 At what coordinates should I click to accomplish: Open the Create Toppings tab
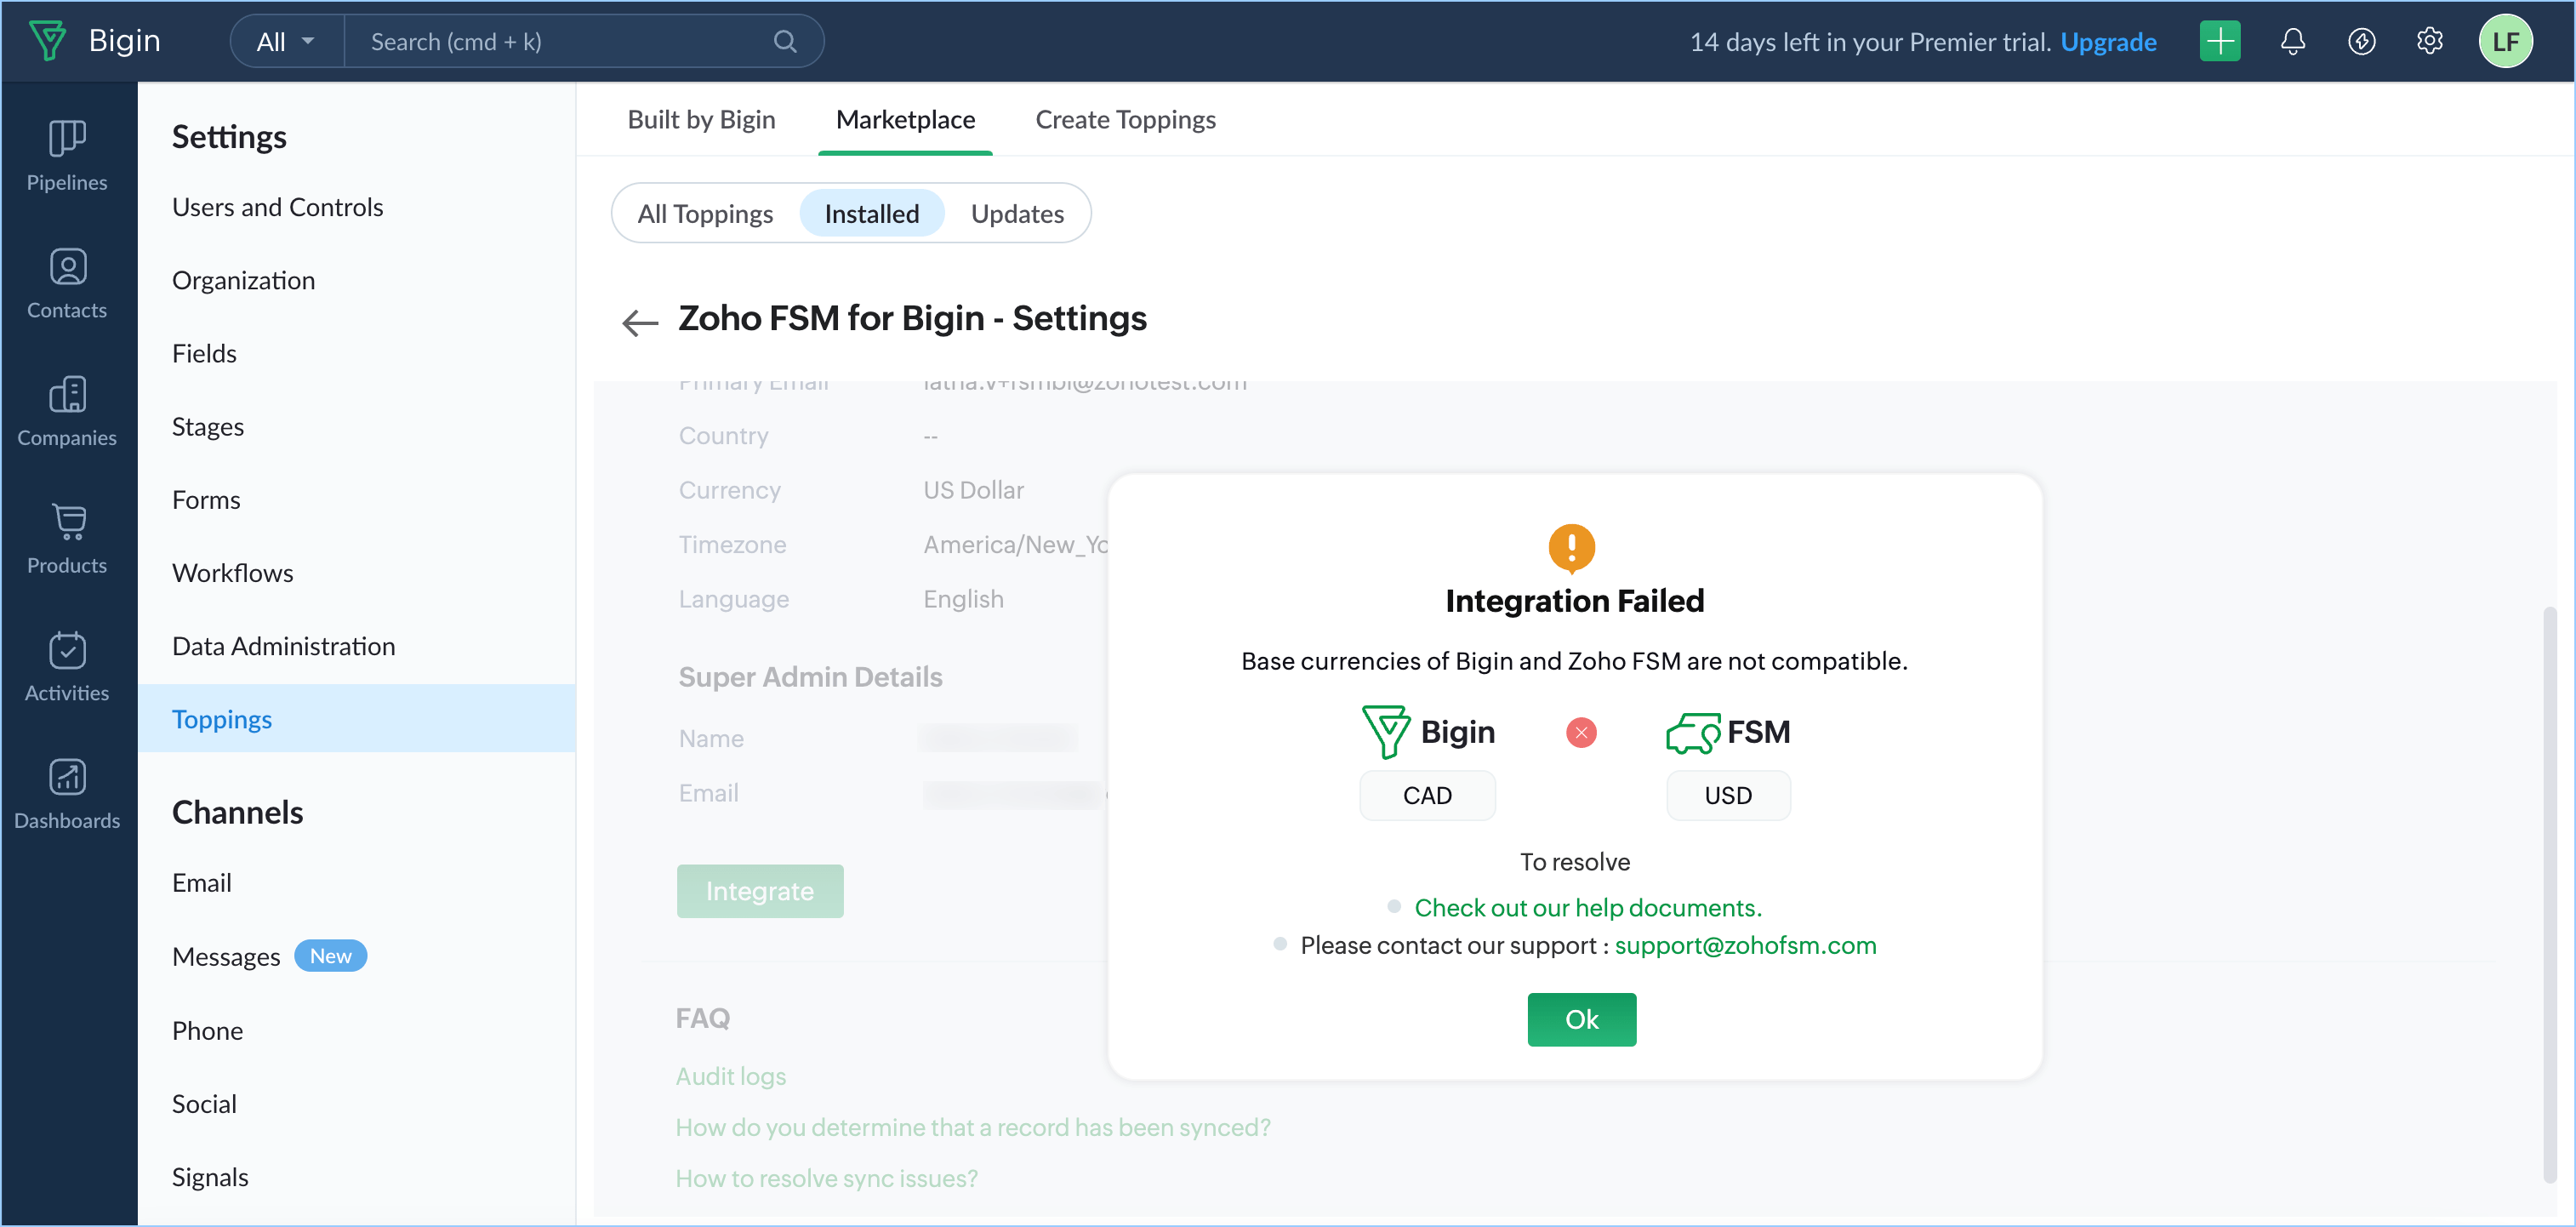point(1125,119)
